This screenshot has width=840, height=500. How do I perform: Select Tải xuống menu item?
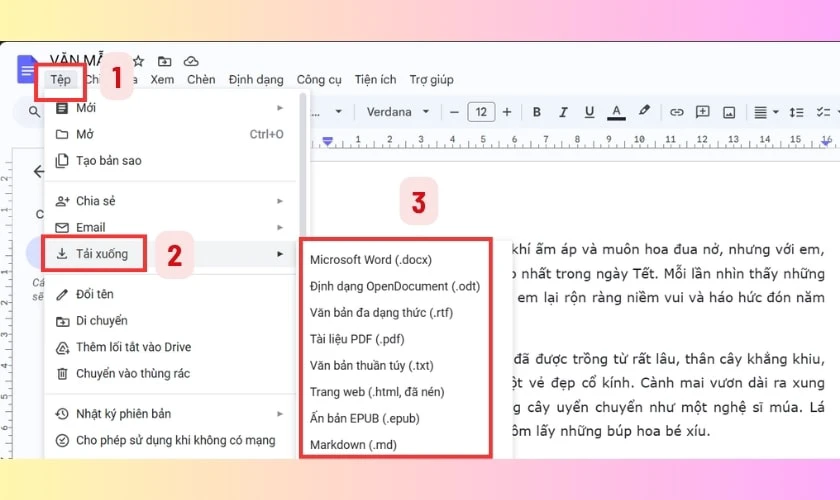pyautogui.click(x=170, y=253)
